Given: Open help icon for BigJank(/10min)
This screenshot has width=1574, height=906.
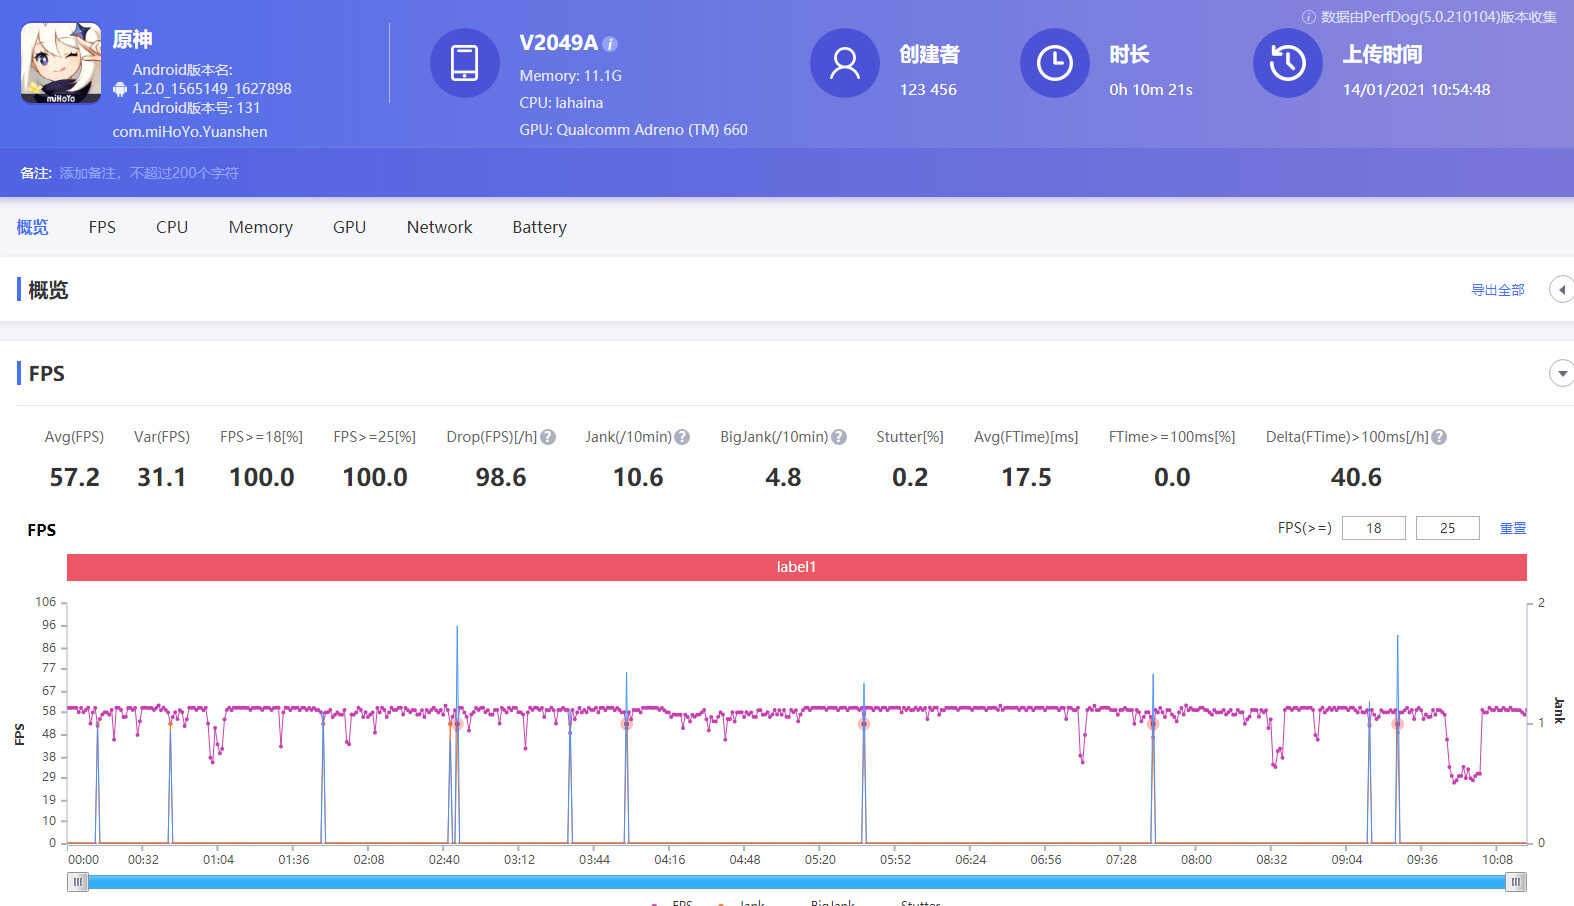Looking at the screenshot, I should point(839,437).
